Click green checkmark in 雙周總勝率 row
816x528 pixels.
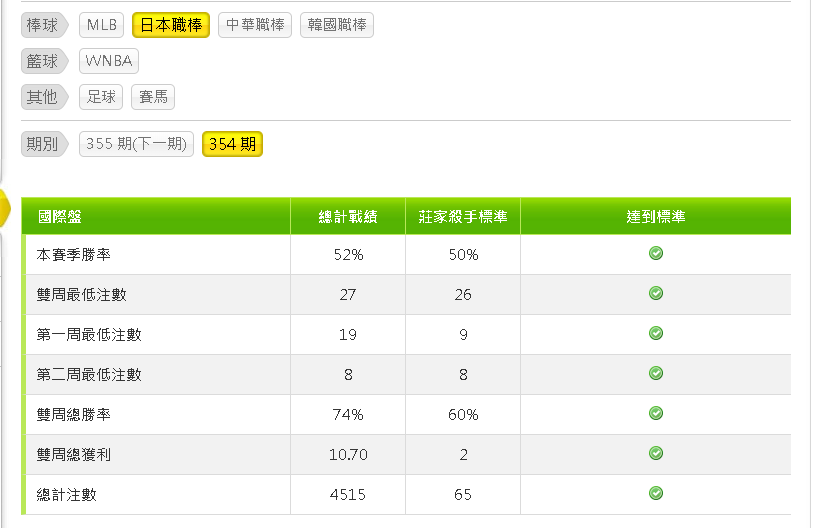tap(656, 414)
